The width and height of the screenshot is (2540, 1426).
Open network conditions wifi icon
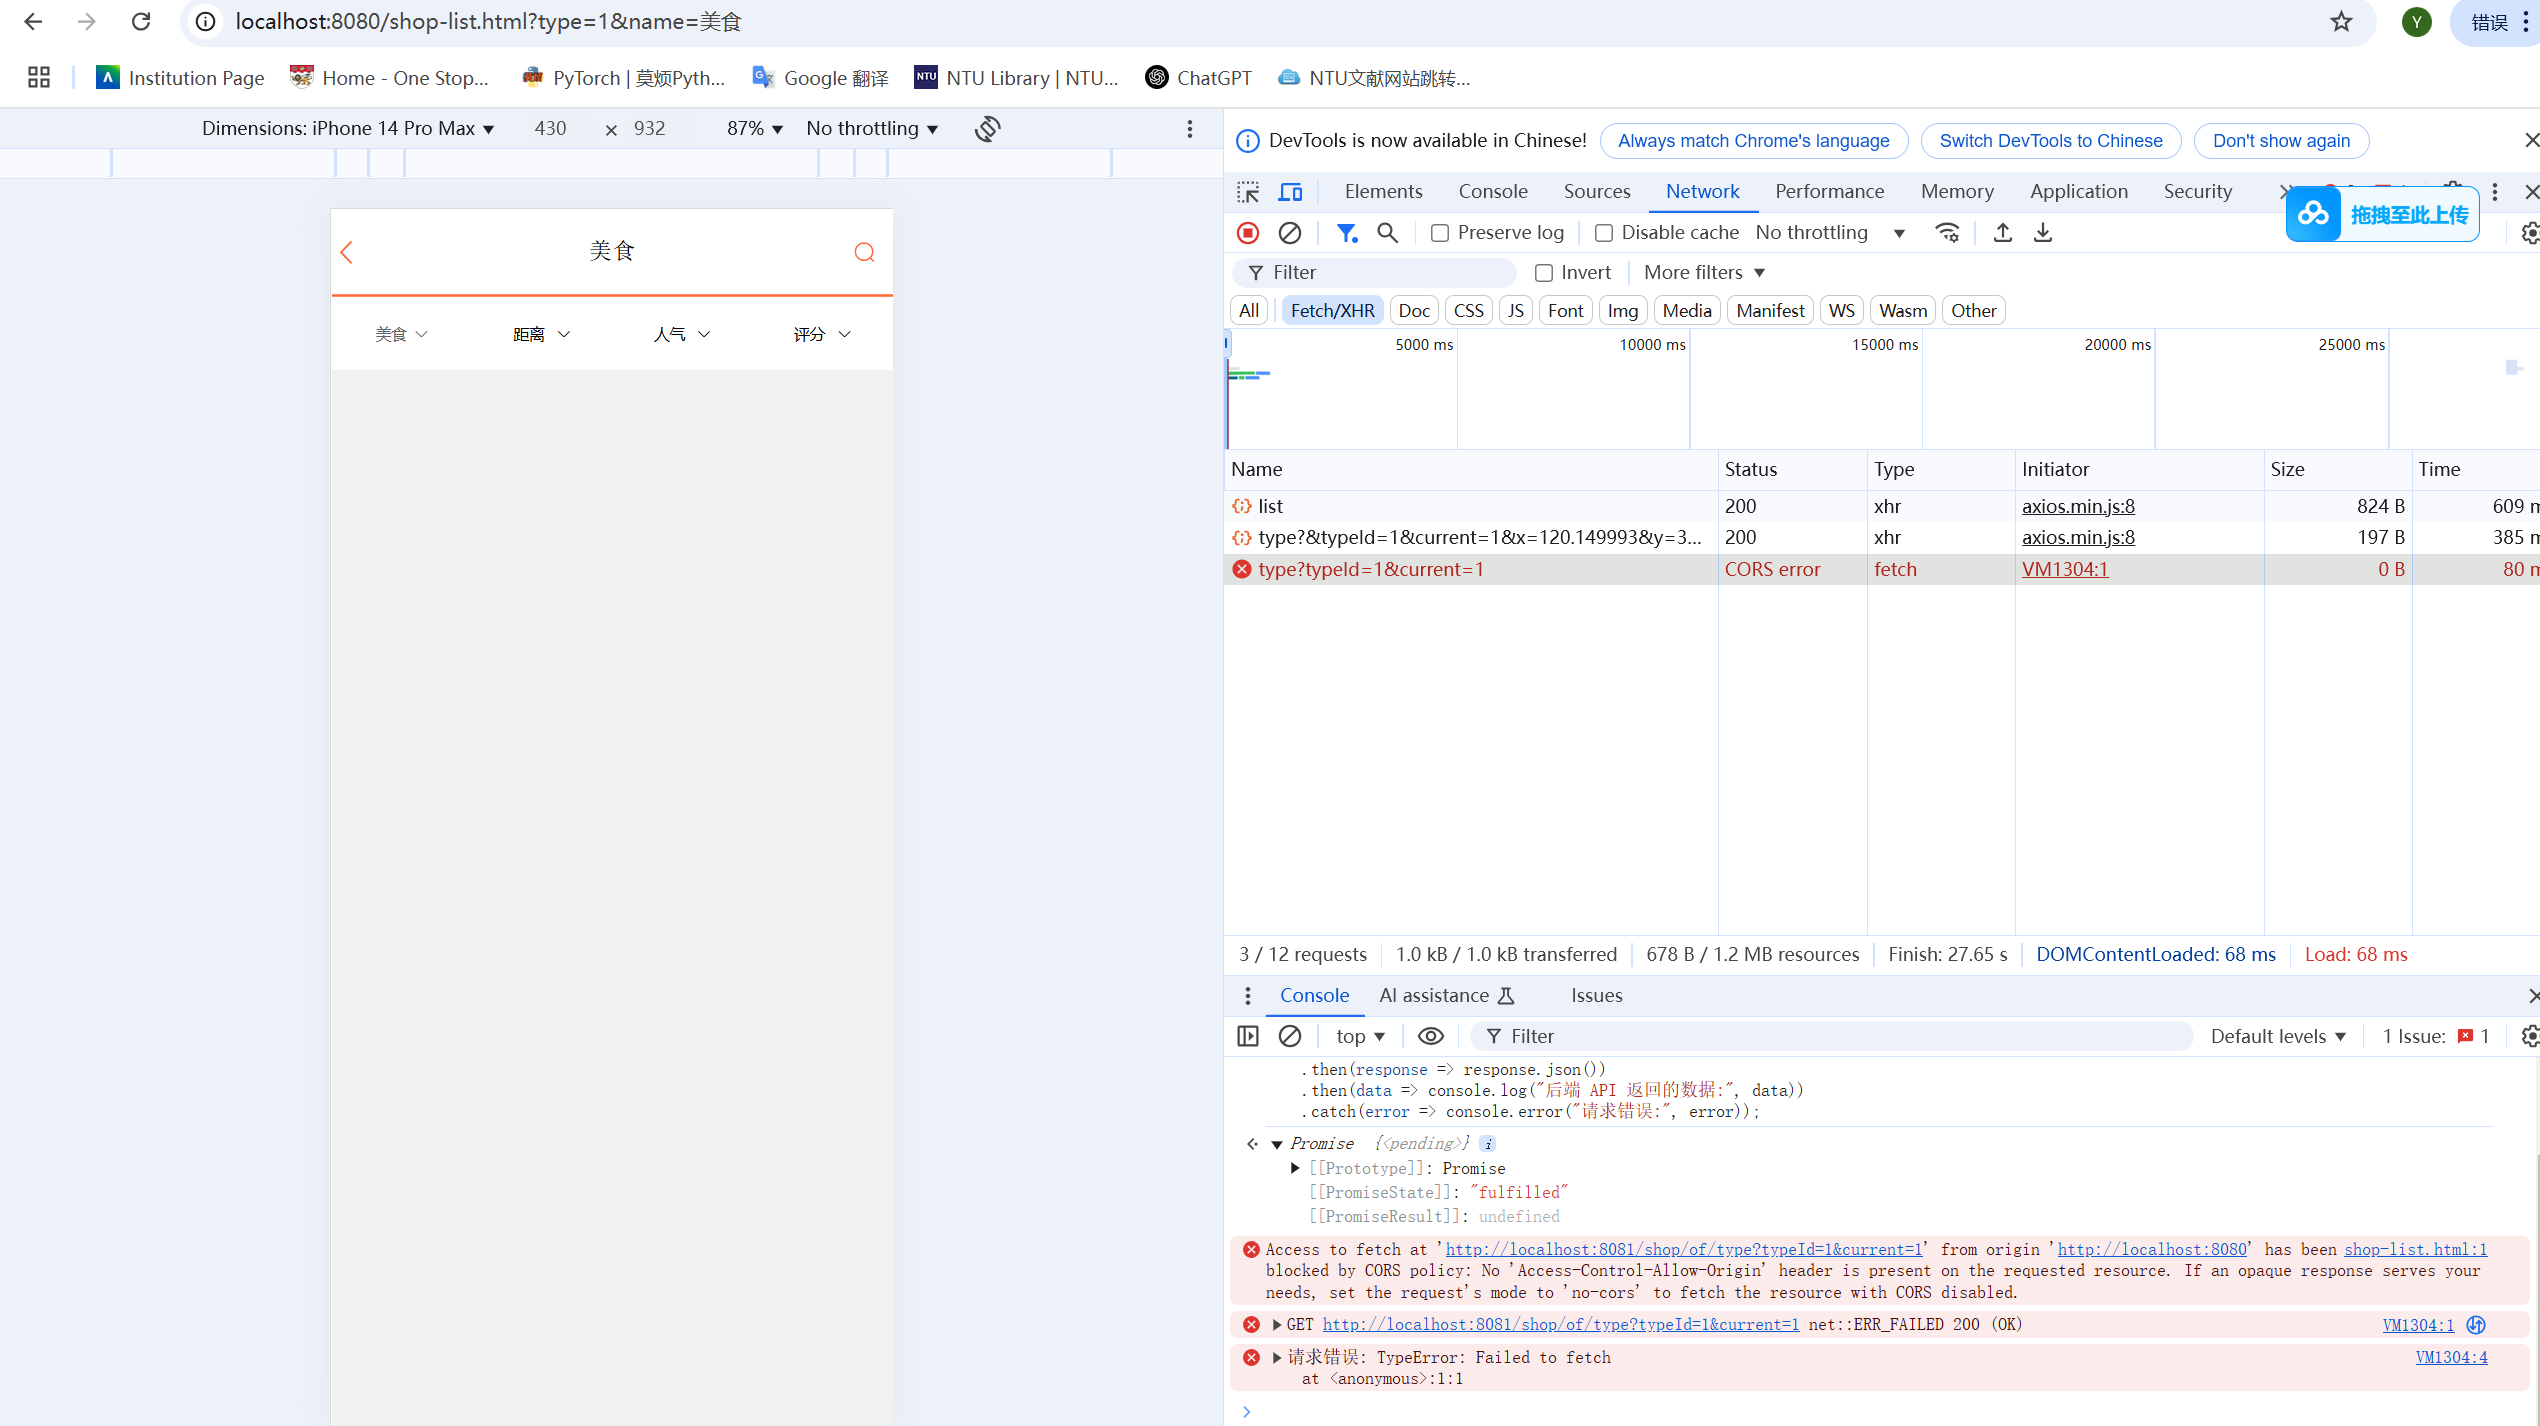click(1947, 233)
